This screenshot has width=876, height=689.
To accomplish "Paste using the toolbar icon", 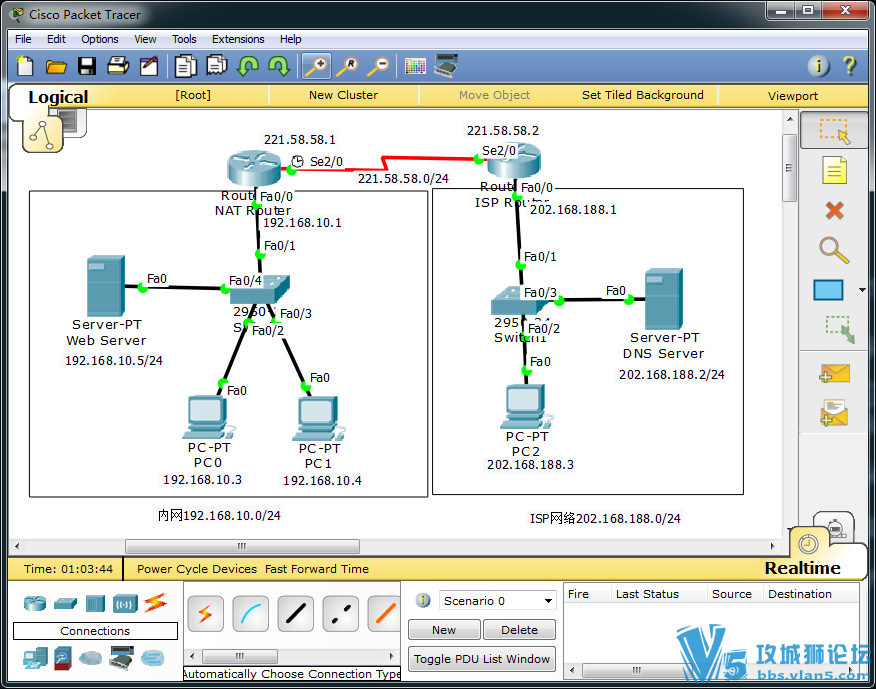I will [217, 65].
